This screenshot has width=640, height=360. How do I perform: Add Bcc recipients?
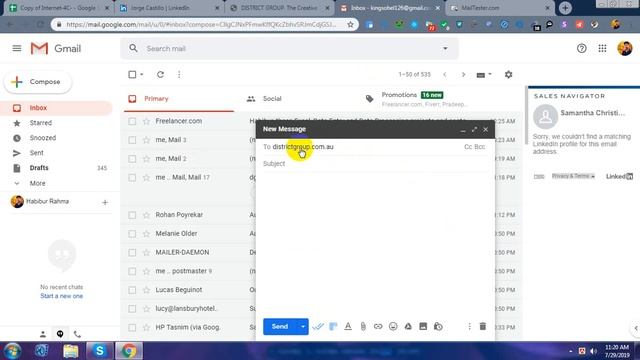480,147
